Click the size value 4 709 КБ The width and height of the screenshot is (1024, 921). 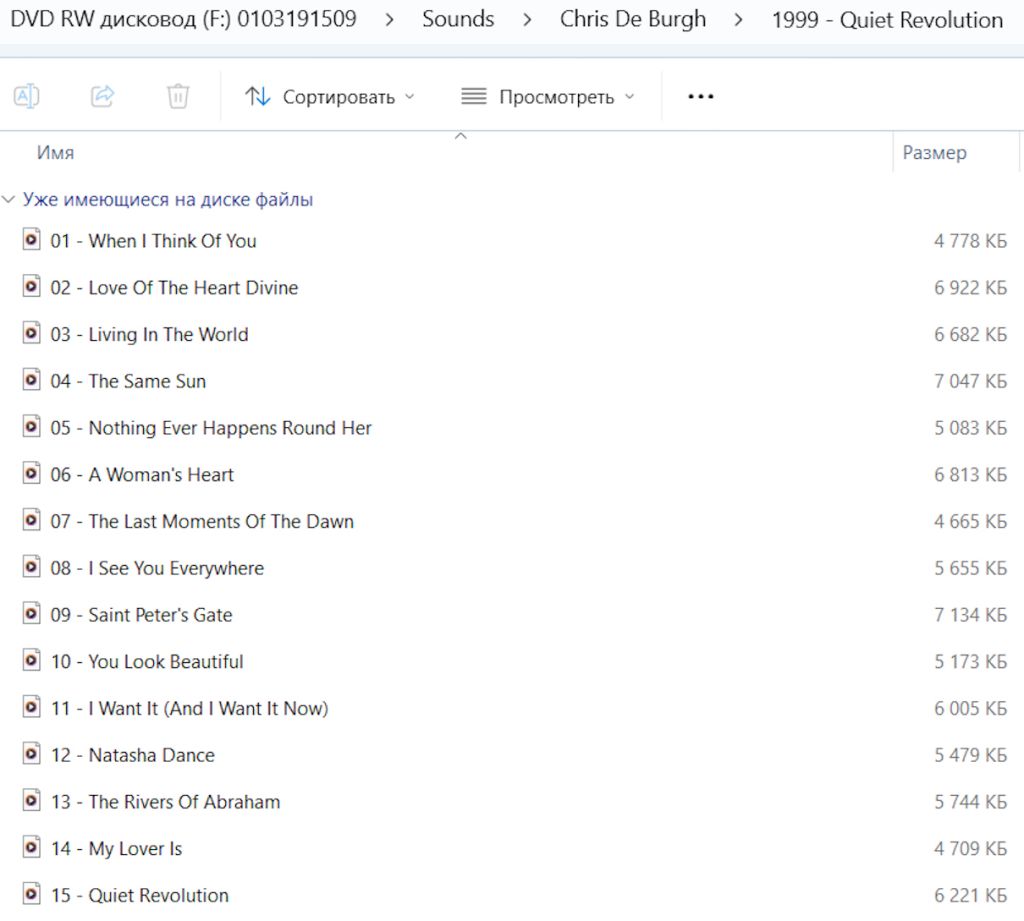970,848
